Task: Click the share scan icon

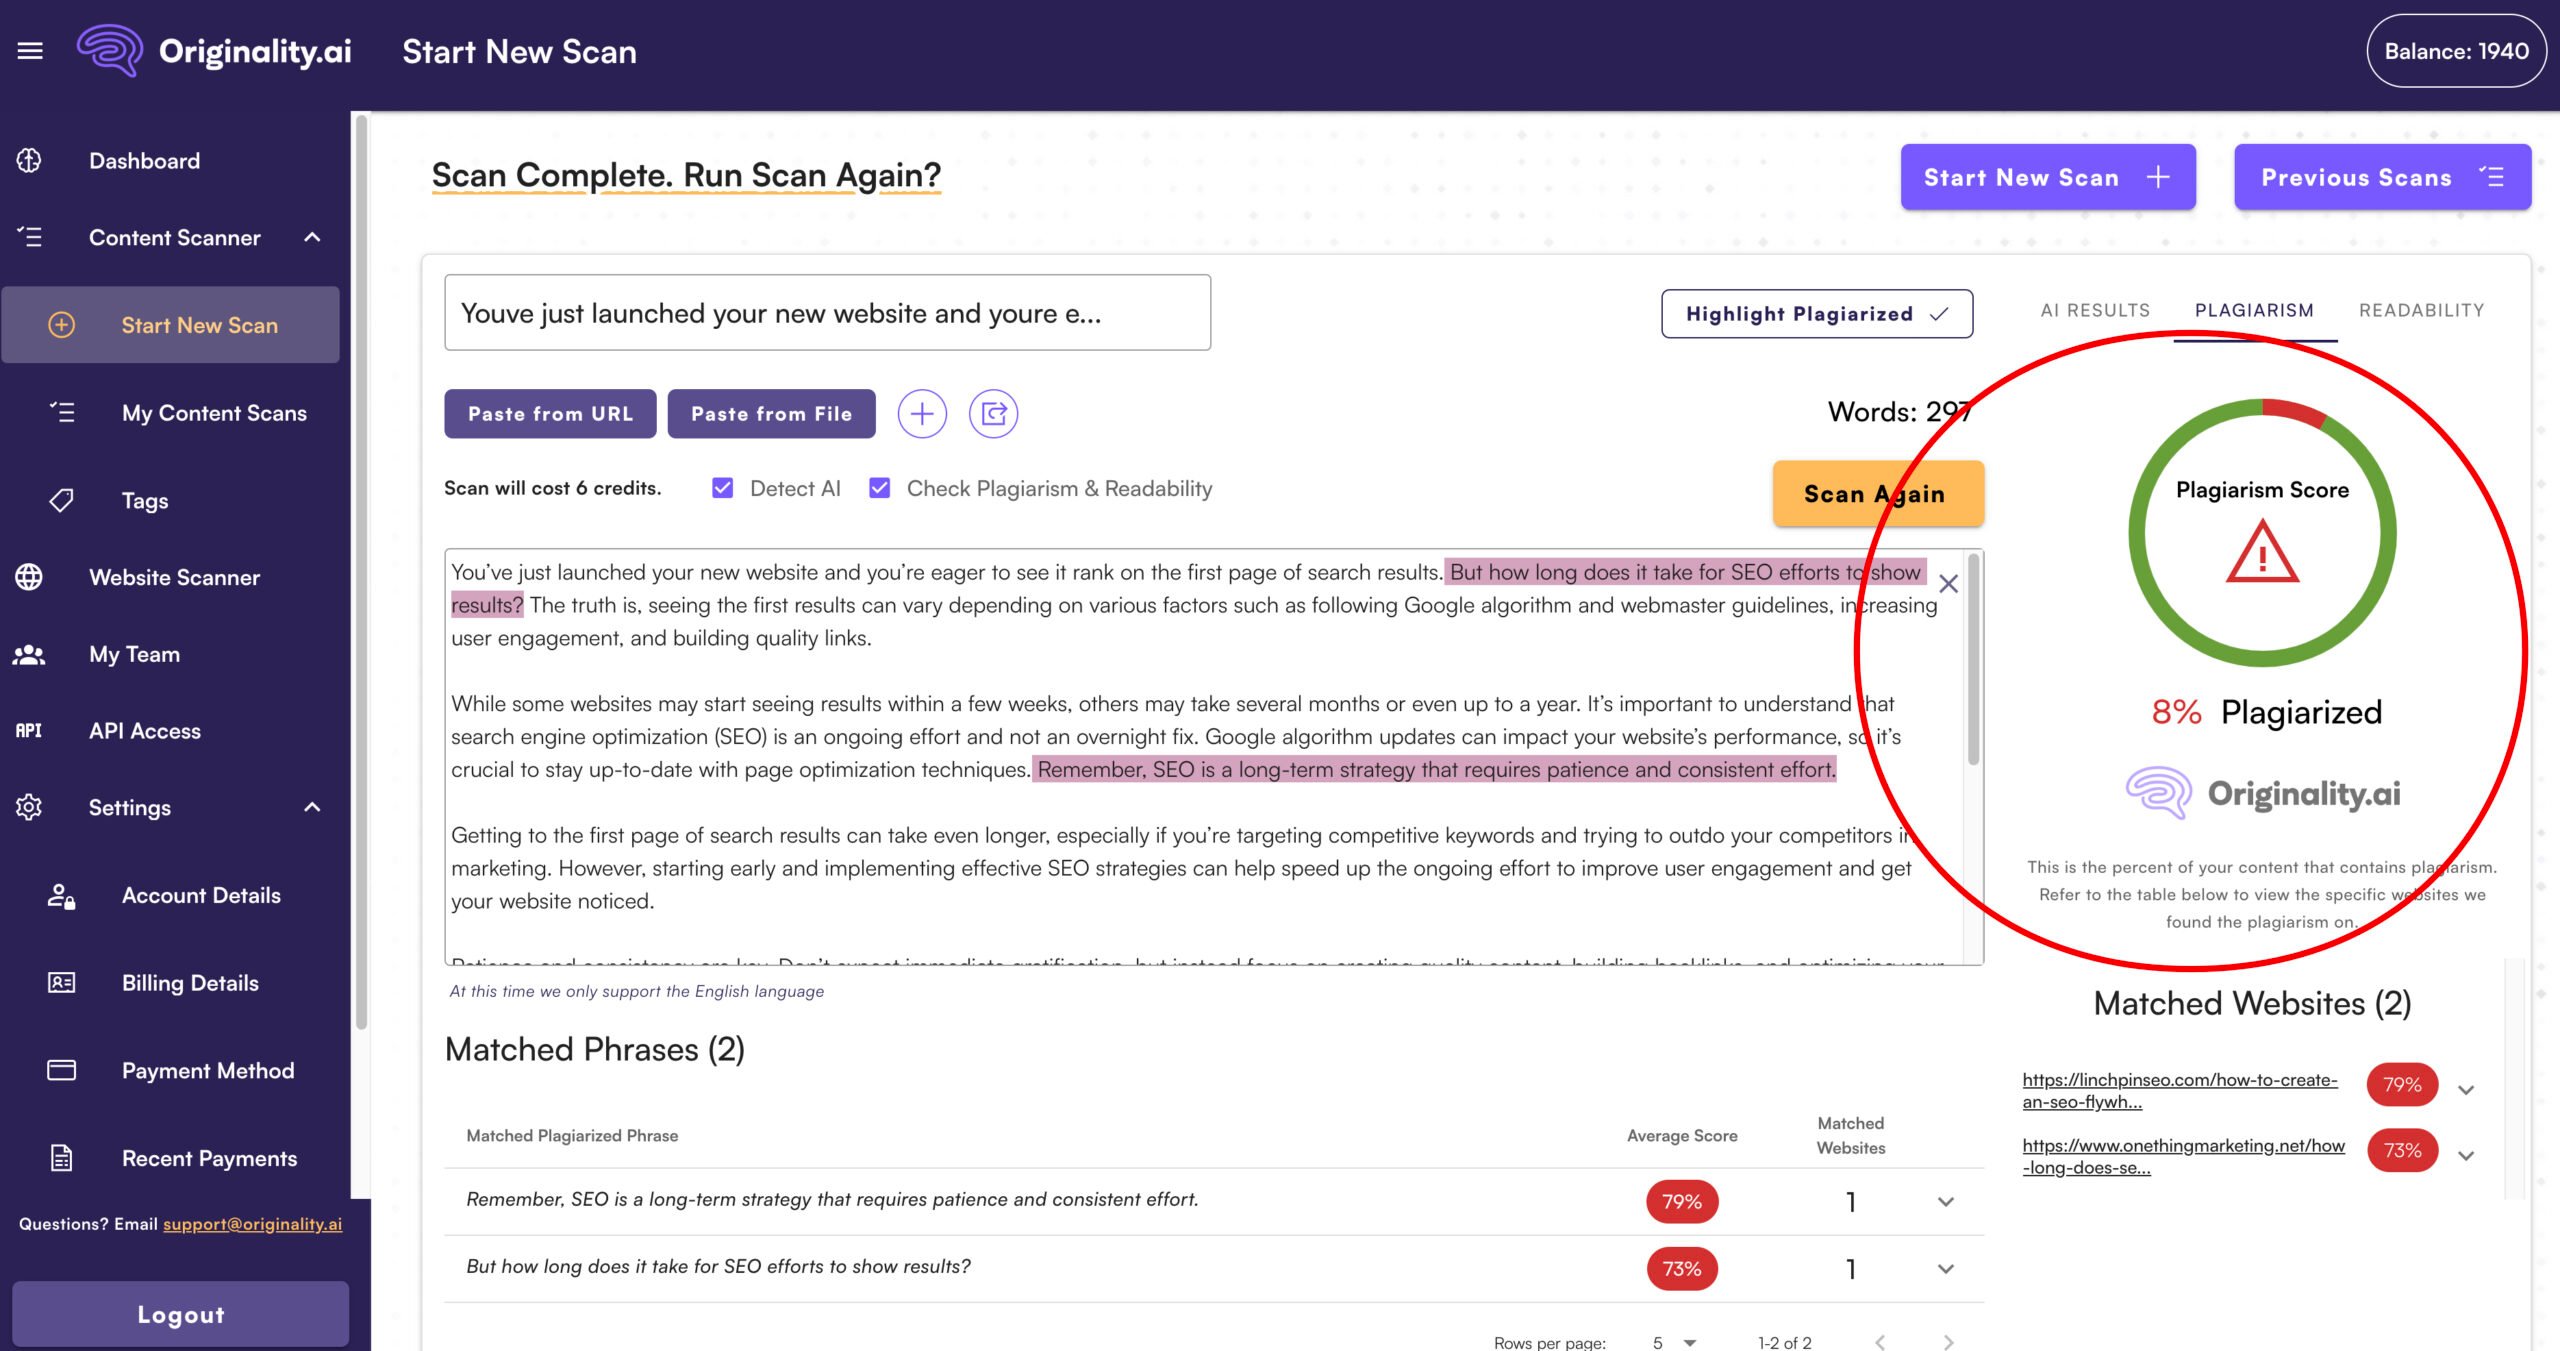Action: point(993,414)
